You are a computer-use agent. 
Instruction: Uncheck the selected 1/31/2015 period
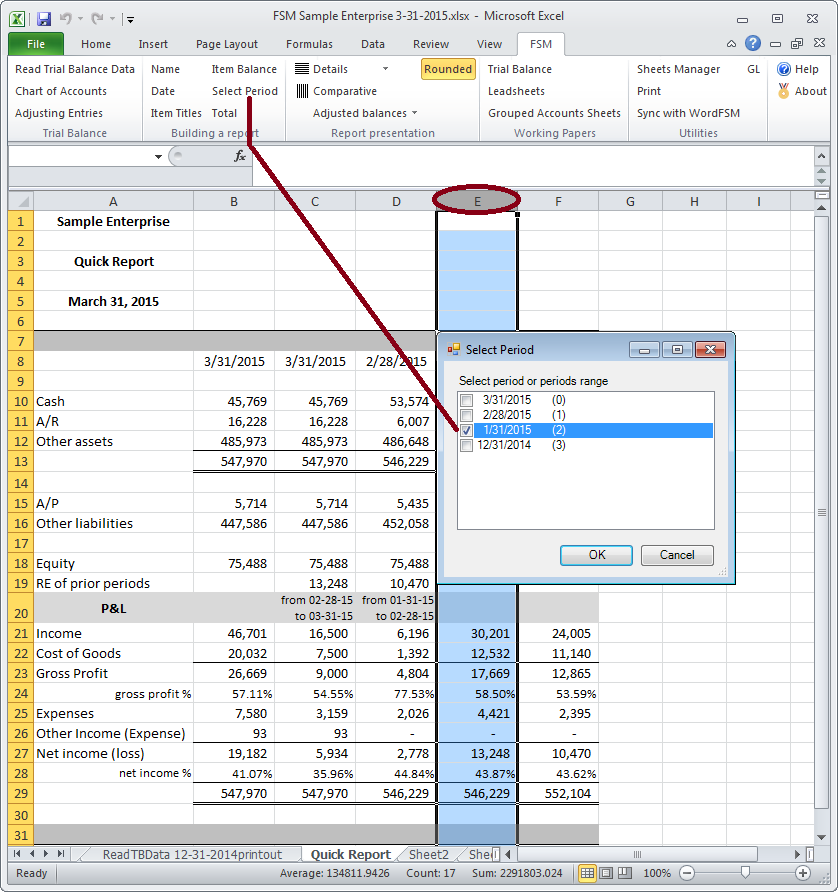pyautogui.click(x=465, y=430)
